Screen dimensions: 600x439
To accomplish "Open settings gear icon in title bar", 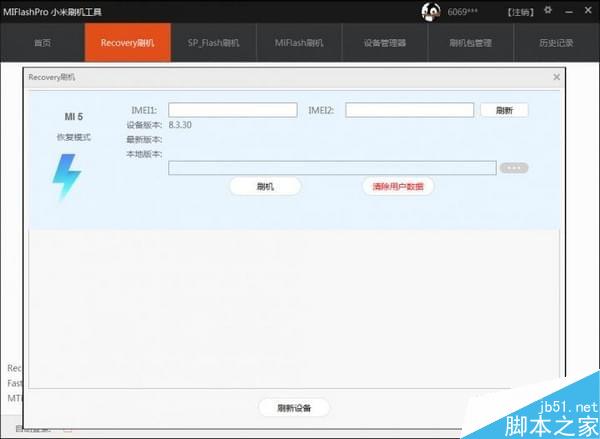I will pos(548,10).
